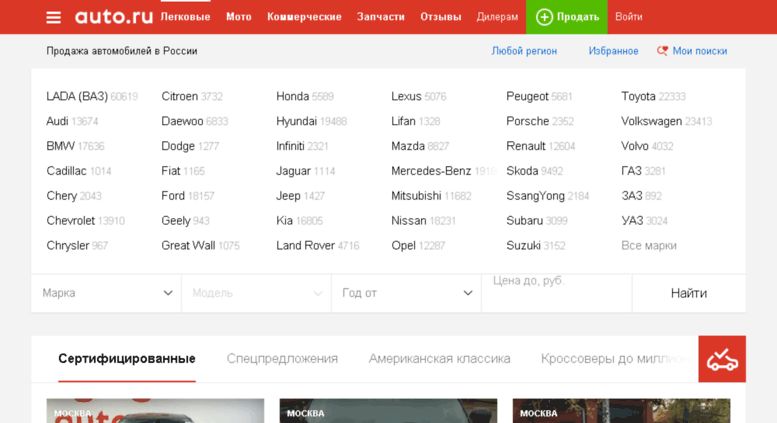Image resolution: width=777 pixels, height=423 pixels.
Task: Open the Peugeot brand listings
Action: pos(527,97)
